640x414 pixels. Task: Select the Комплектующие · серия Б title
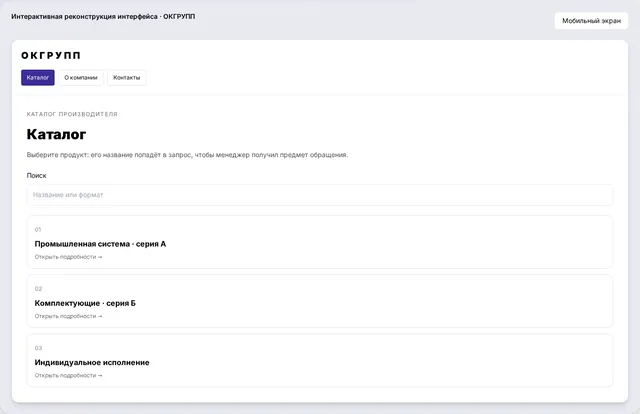pyautogui.click(x=85, y=303)
